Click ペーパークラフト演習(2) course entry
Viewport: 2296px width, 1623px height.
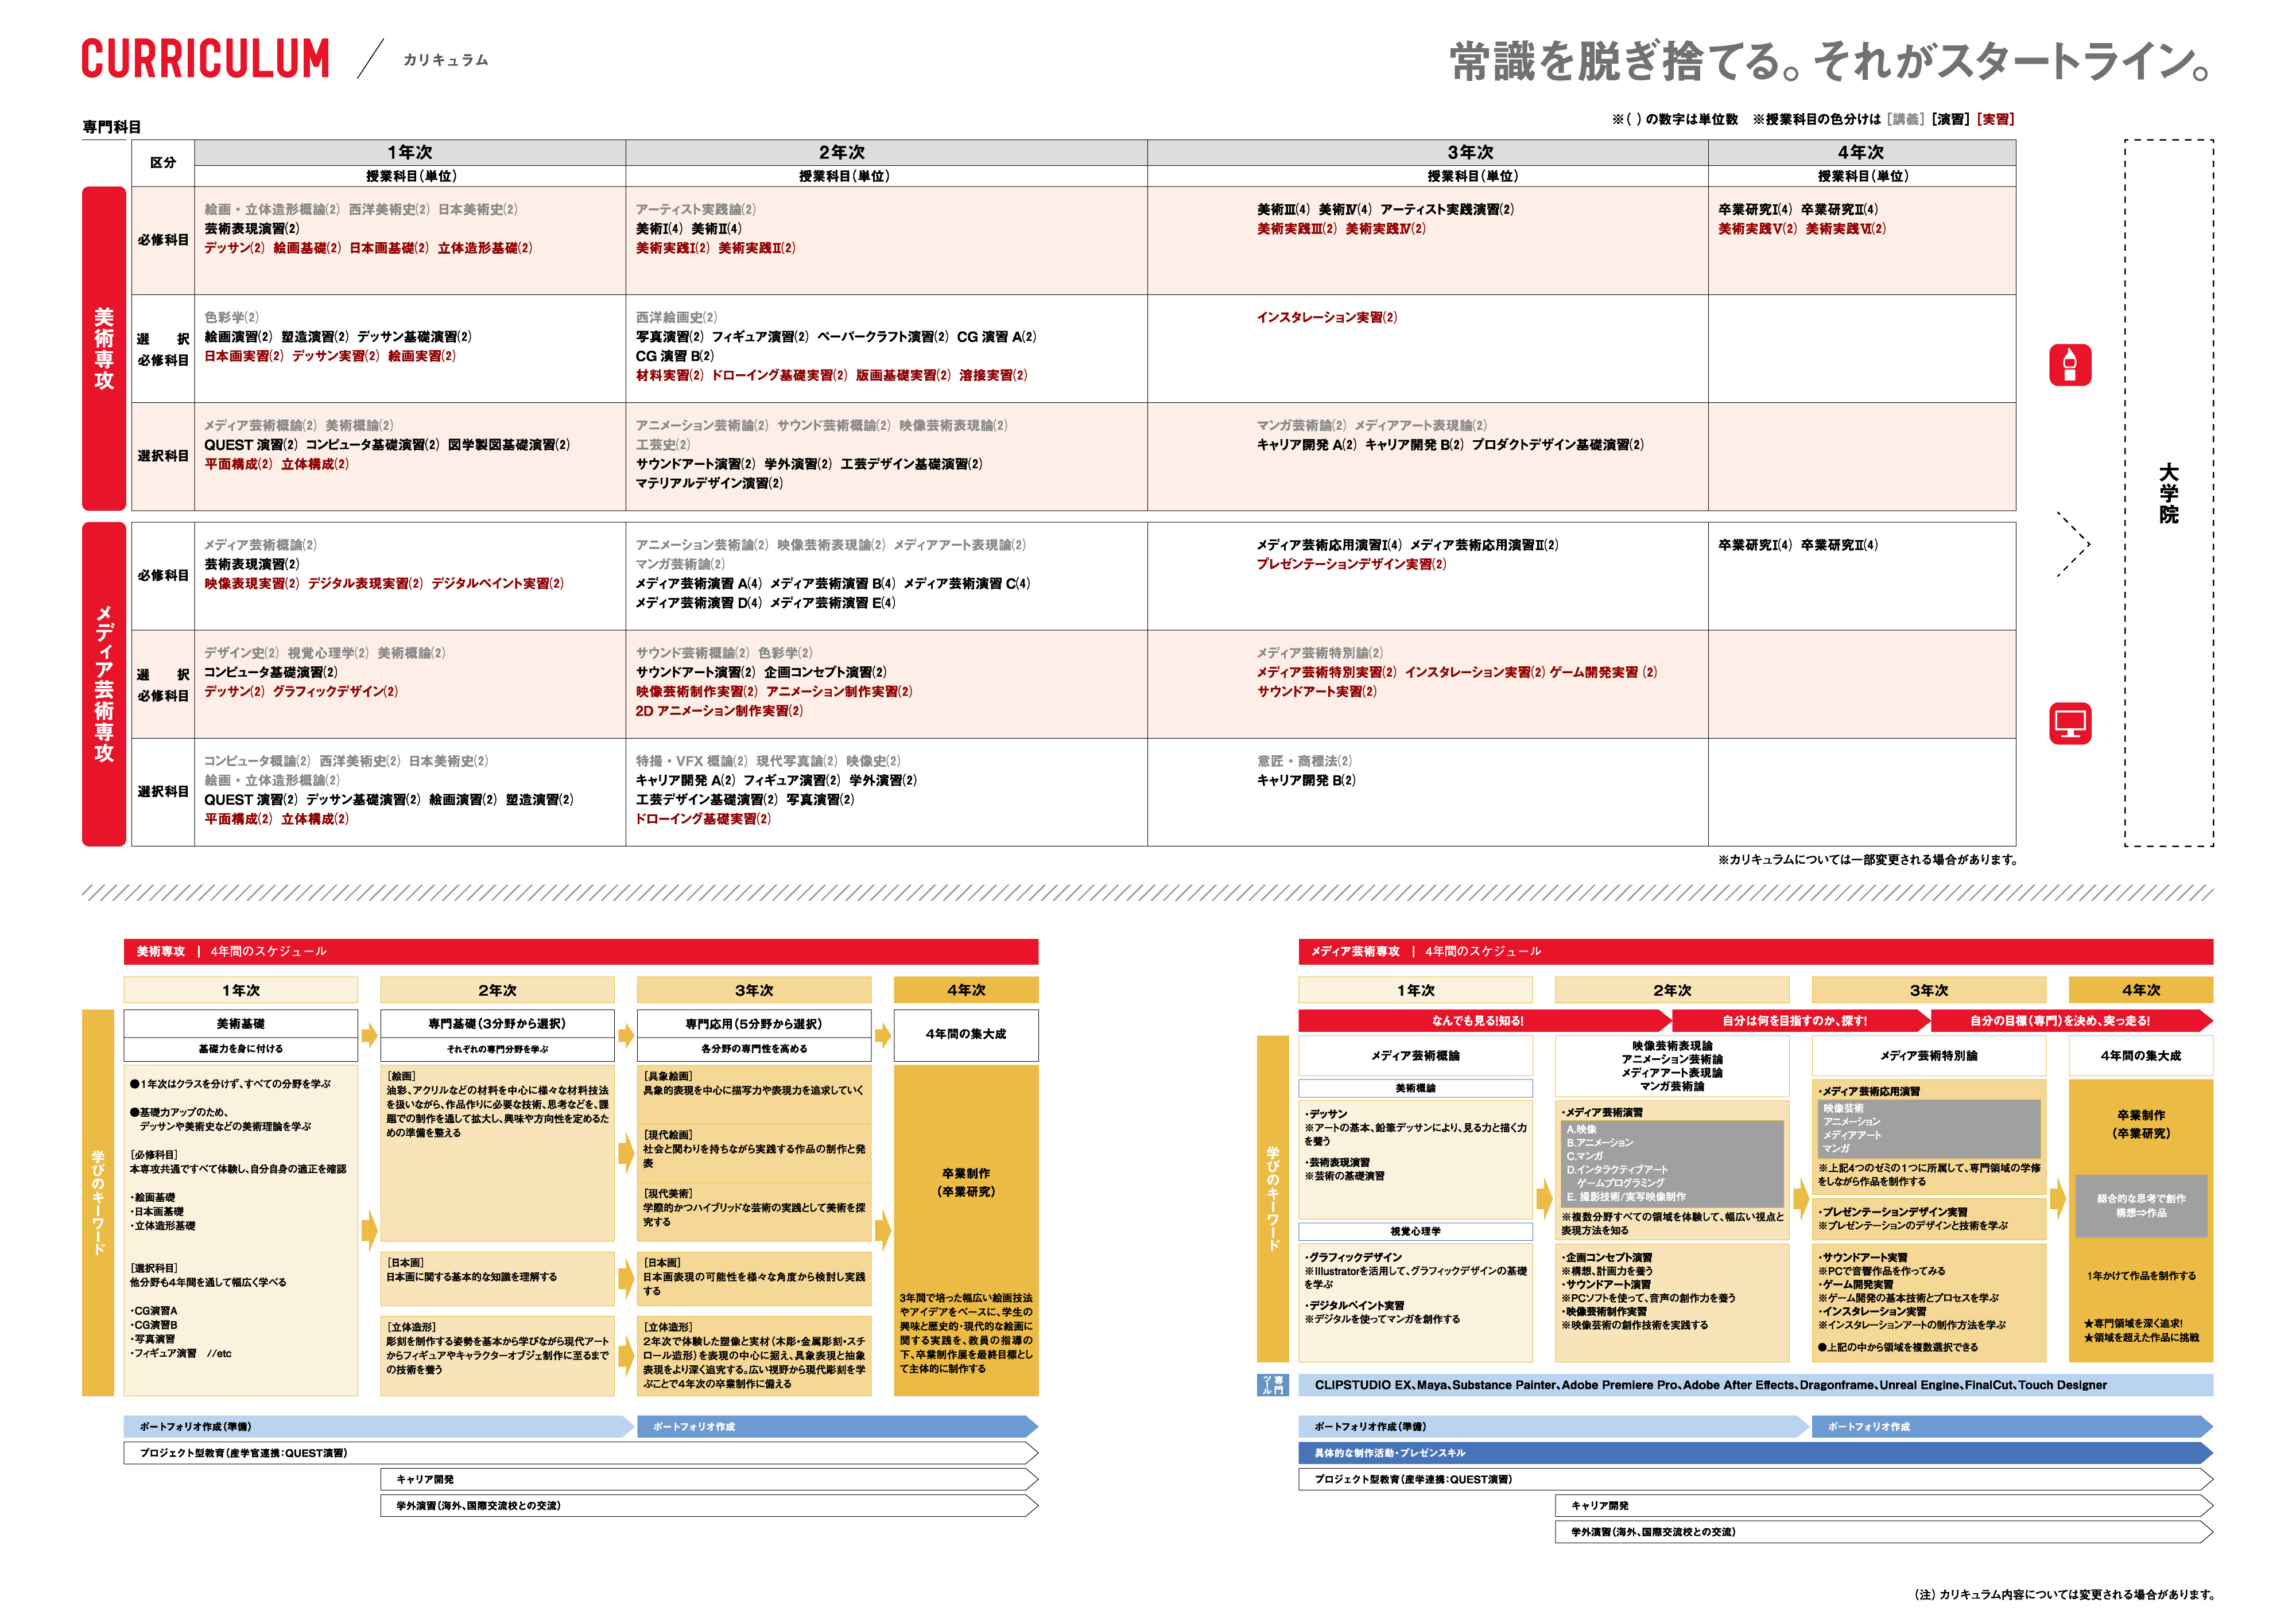pos(883,337)
